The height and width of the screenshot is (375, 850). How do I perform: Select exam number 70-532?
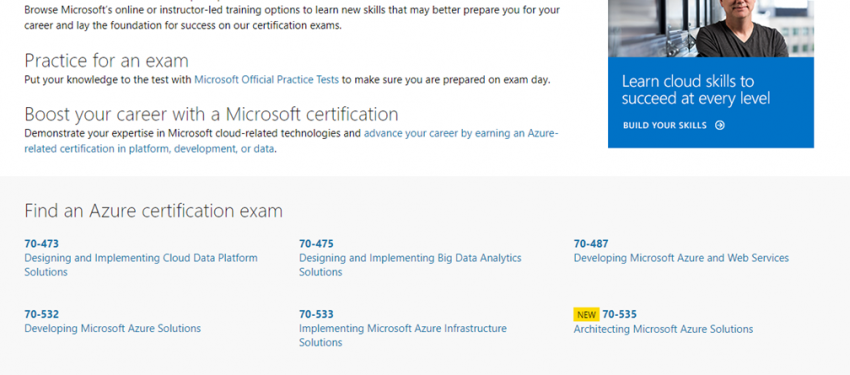(41, 314)
